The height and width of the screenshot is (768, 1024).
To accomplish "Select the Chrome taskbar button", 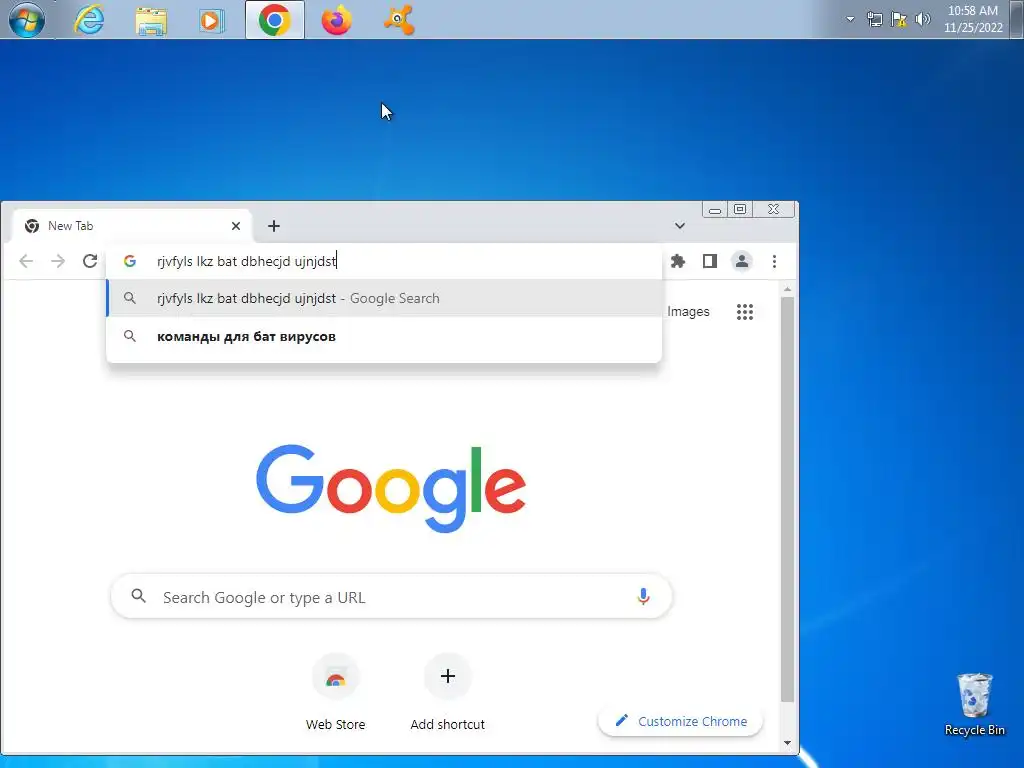I will 274,20.
